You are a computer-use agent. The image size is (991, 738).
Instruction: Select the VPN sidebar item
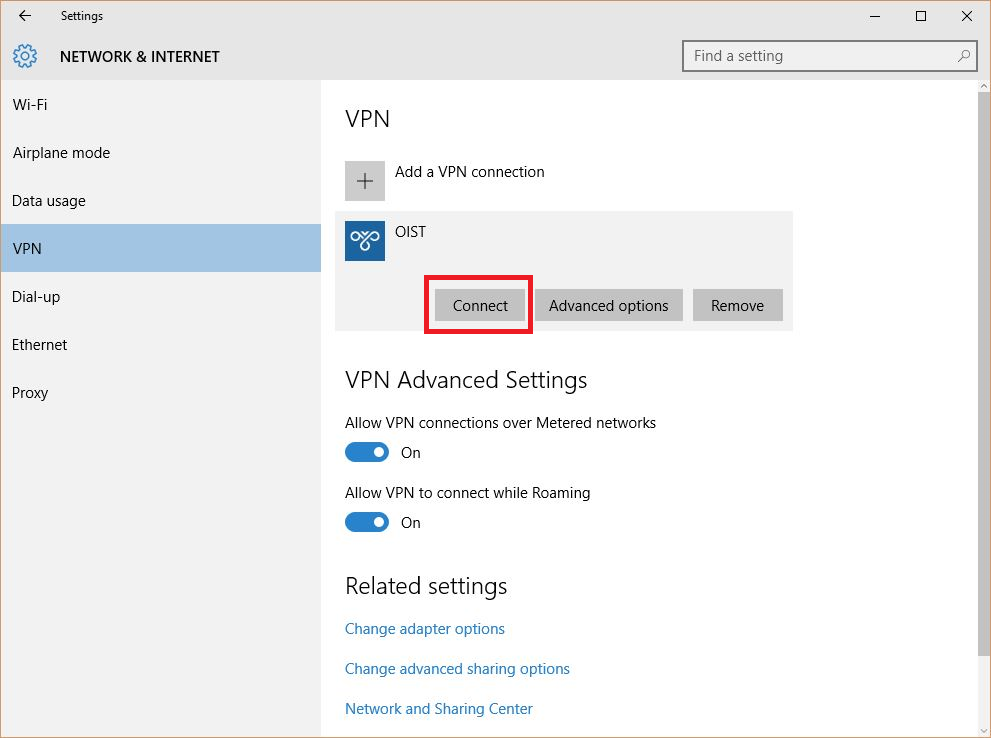[x=27, y=249]
